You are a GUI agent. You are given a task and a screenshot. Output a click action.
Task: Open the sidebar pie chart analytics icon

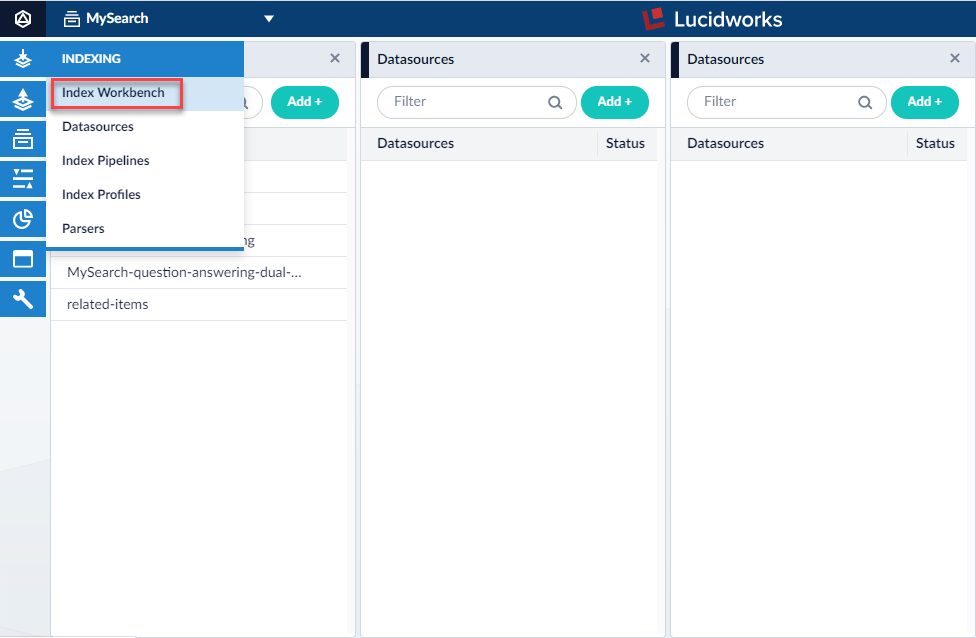click(x=23, y=218)
